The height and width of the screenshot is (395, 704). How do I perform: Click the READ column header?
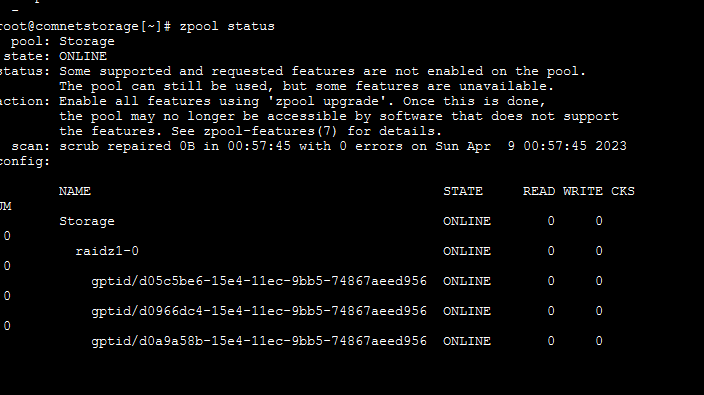[x=539, y=191]
